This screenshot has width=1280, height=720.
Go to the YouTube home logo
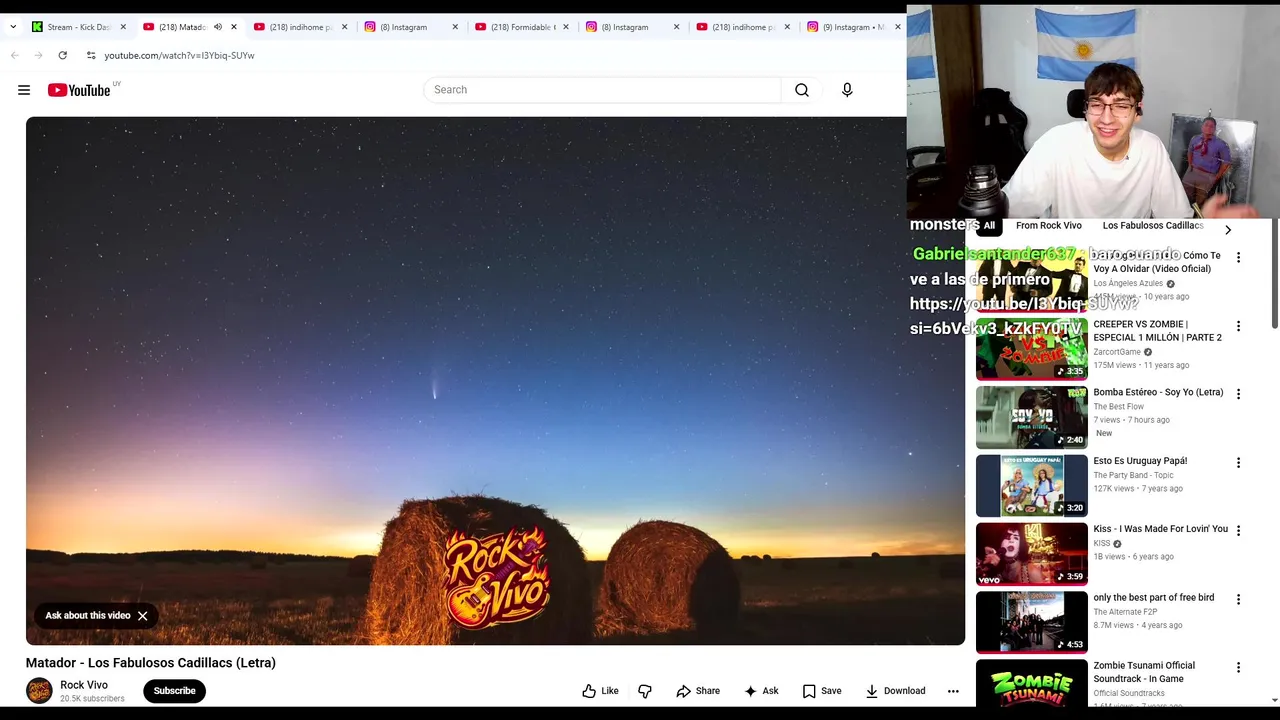click(x=79, y=90)
